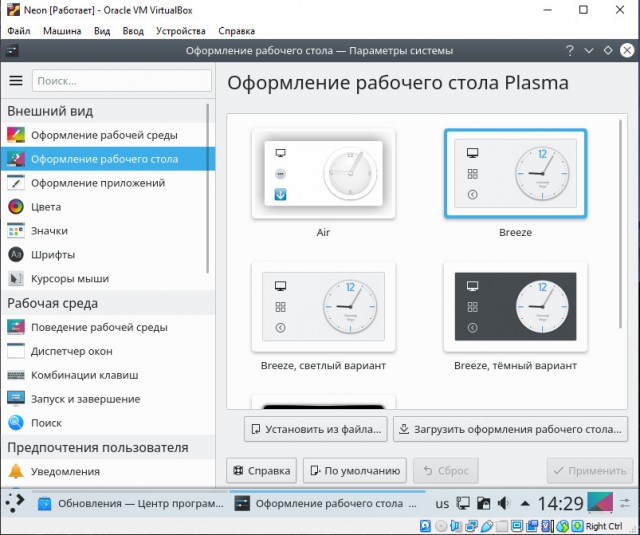Click the VirtualBox USB status icon
This screenshot has width=640, height=535.
pos(487,526)
